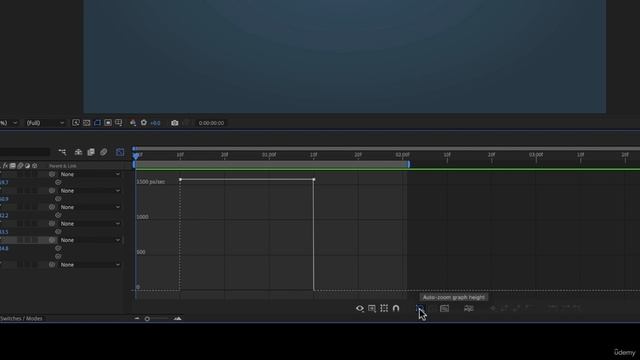
Task: Click the Parent & Link column header
Action: click(x=63, y=166)
